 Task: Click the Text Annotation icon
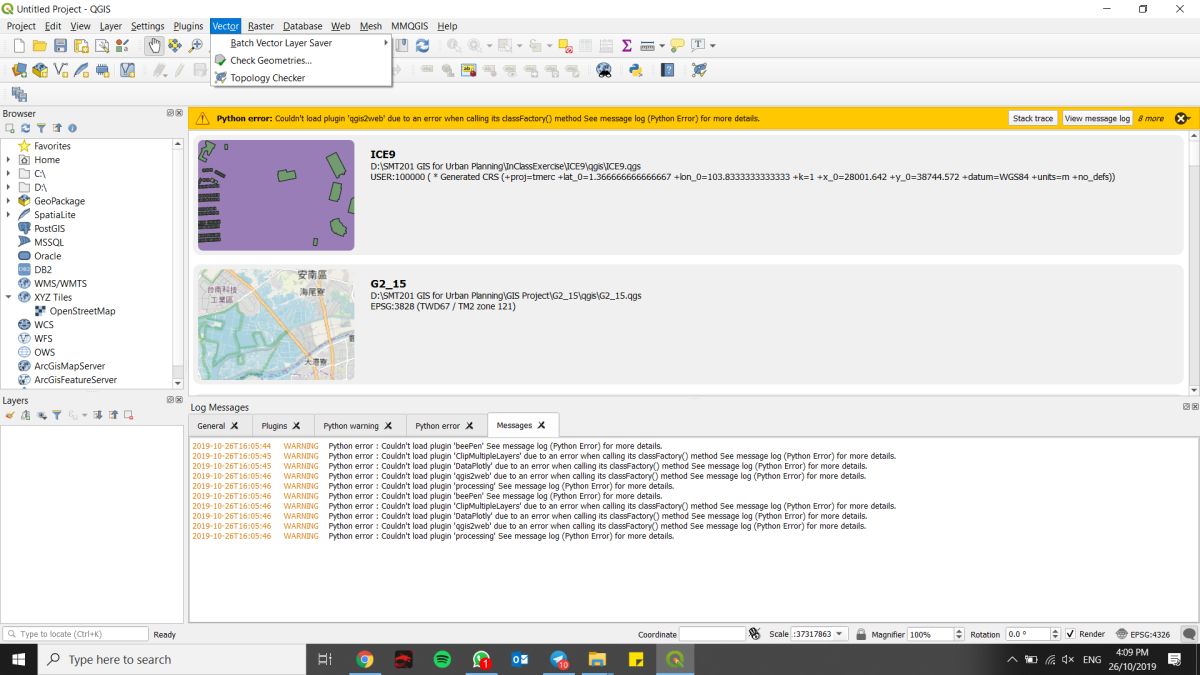click(698, 46)
